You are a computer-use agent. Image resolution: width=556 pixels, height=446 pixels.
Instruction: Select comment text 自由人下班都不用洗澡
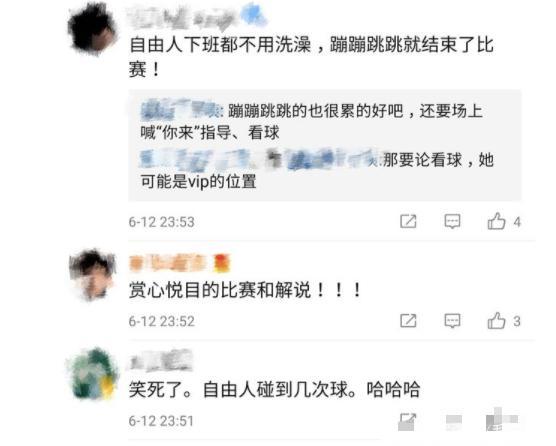click(220, 45)
